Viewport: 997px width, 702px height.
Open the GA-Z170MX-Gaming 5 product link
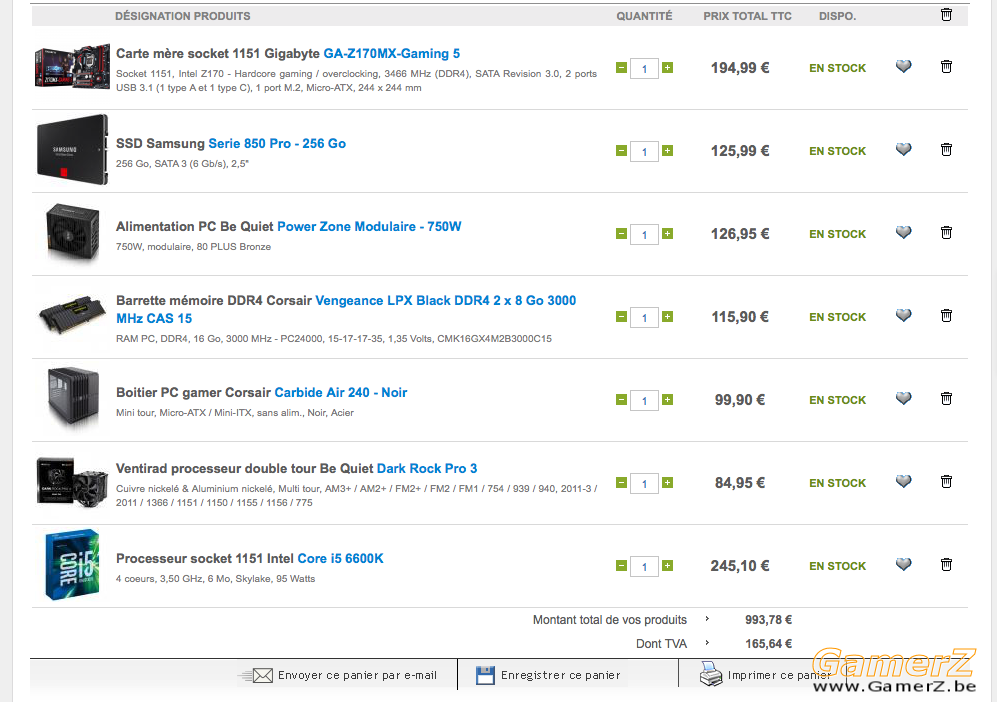[x=392, y=53]
